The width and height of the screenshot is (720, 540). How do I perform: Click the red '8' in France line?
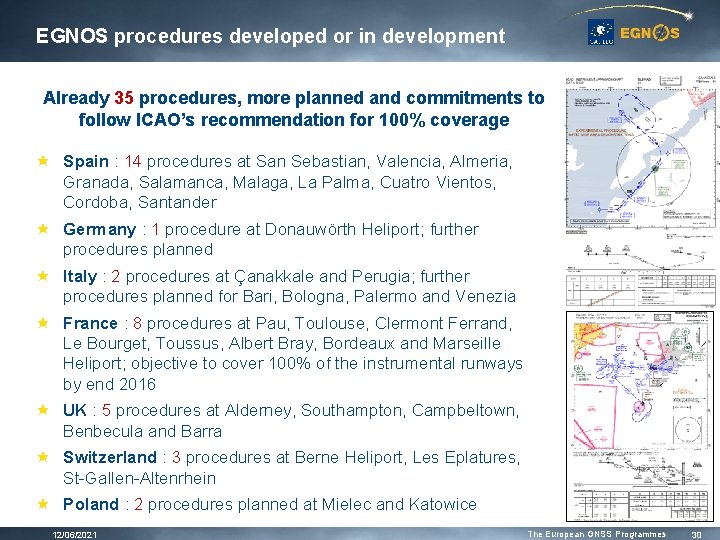137,323
